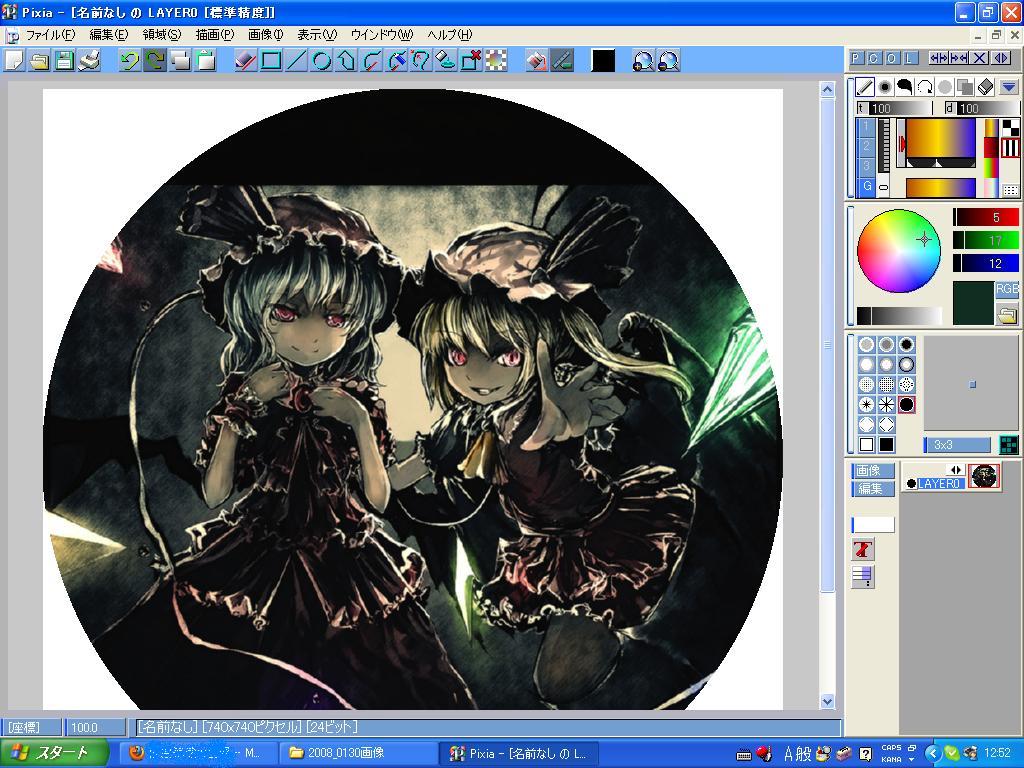Adjust the d density slider at 100
Screen dimensions: 1024x768
coord(982,108)
